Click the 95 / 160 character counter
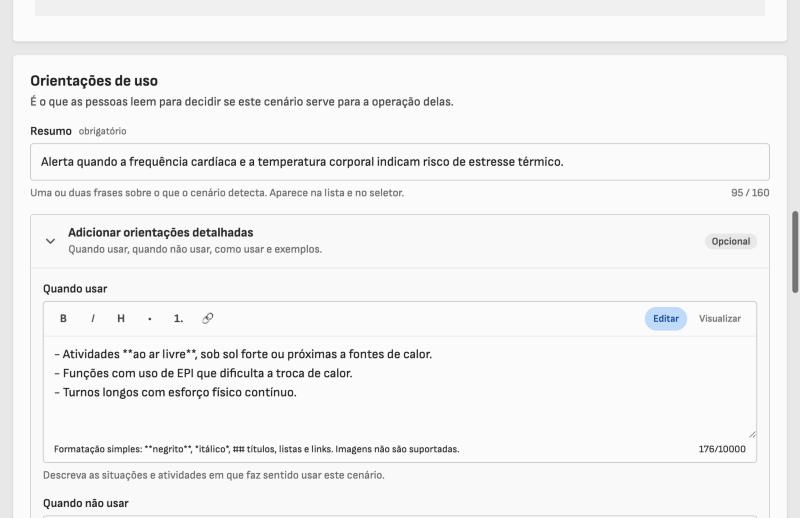This screenshot has width=800, height=518. click(750, 193)
